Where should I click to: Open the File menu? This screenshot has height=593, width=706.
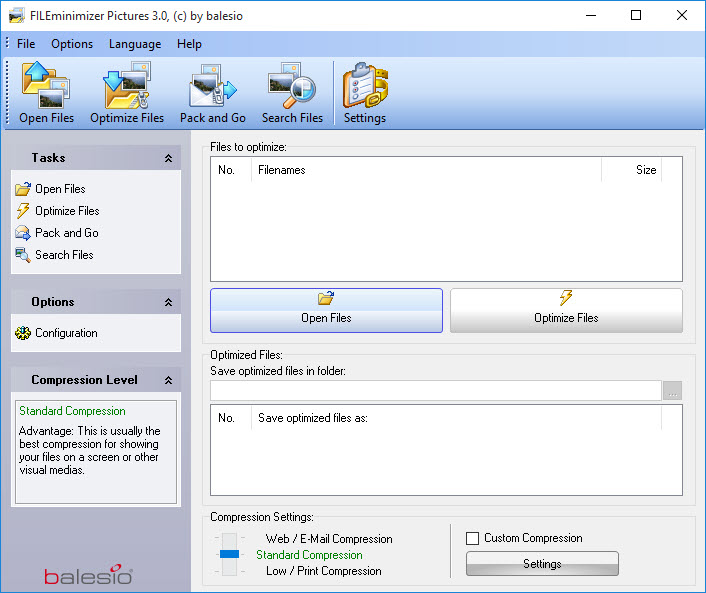pyautogui.click(x=26, y=44)
